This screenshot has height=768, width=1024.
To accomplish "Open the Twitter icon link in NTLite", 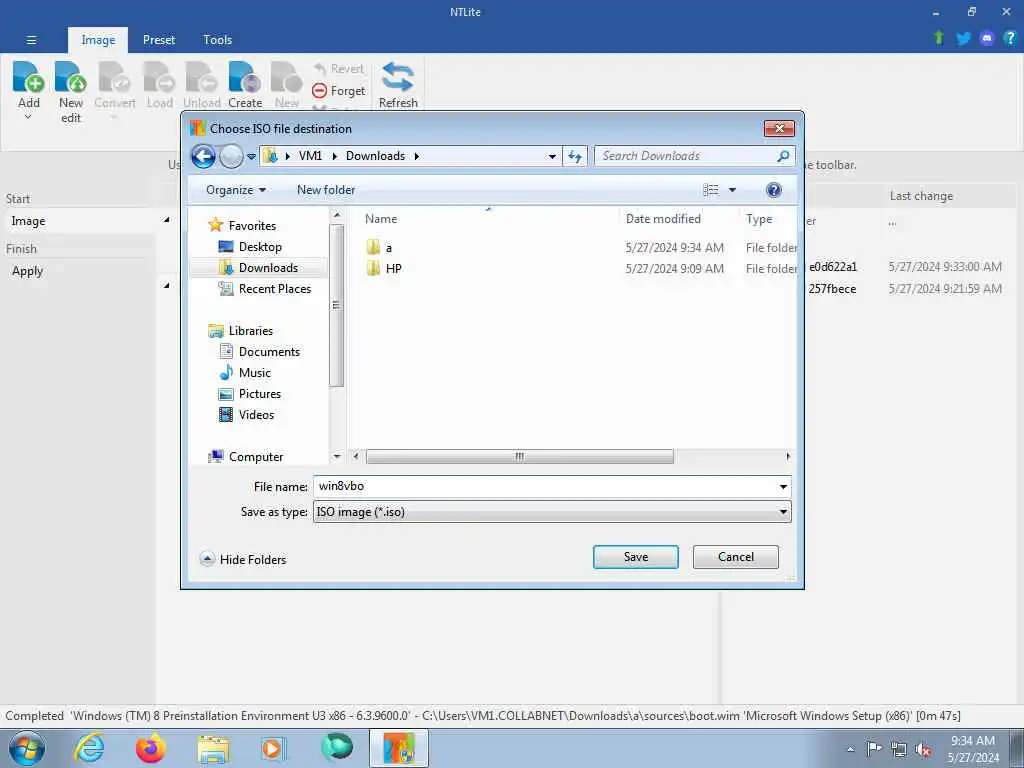I will (x=963, y=39).
